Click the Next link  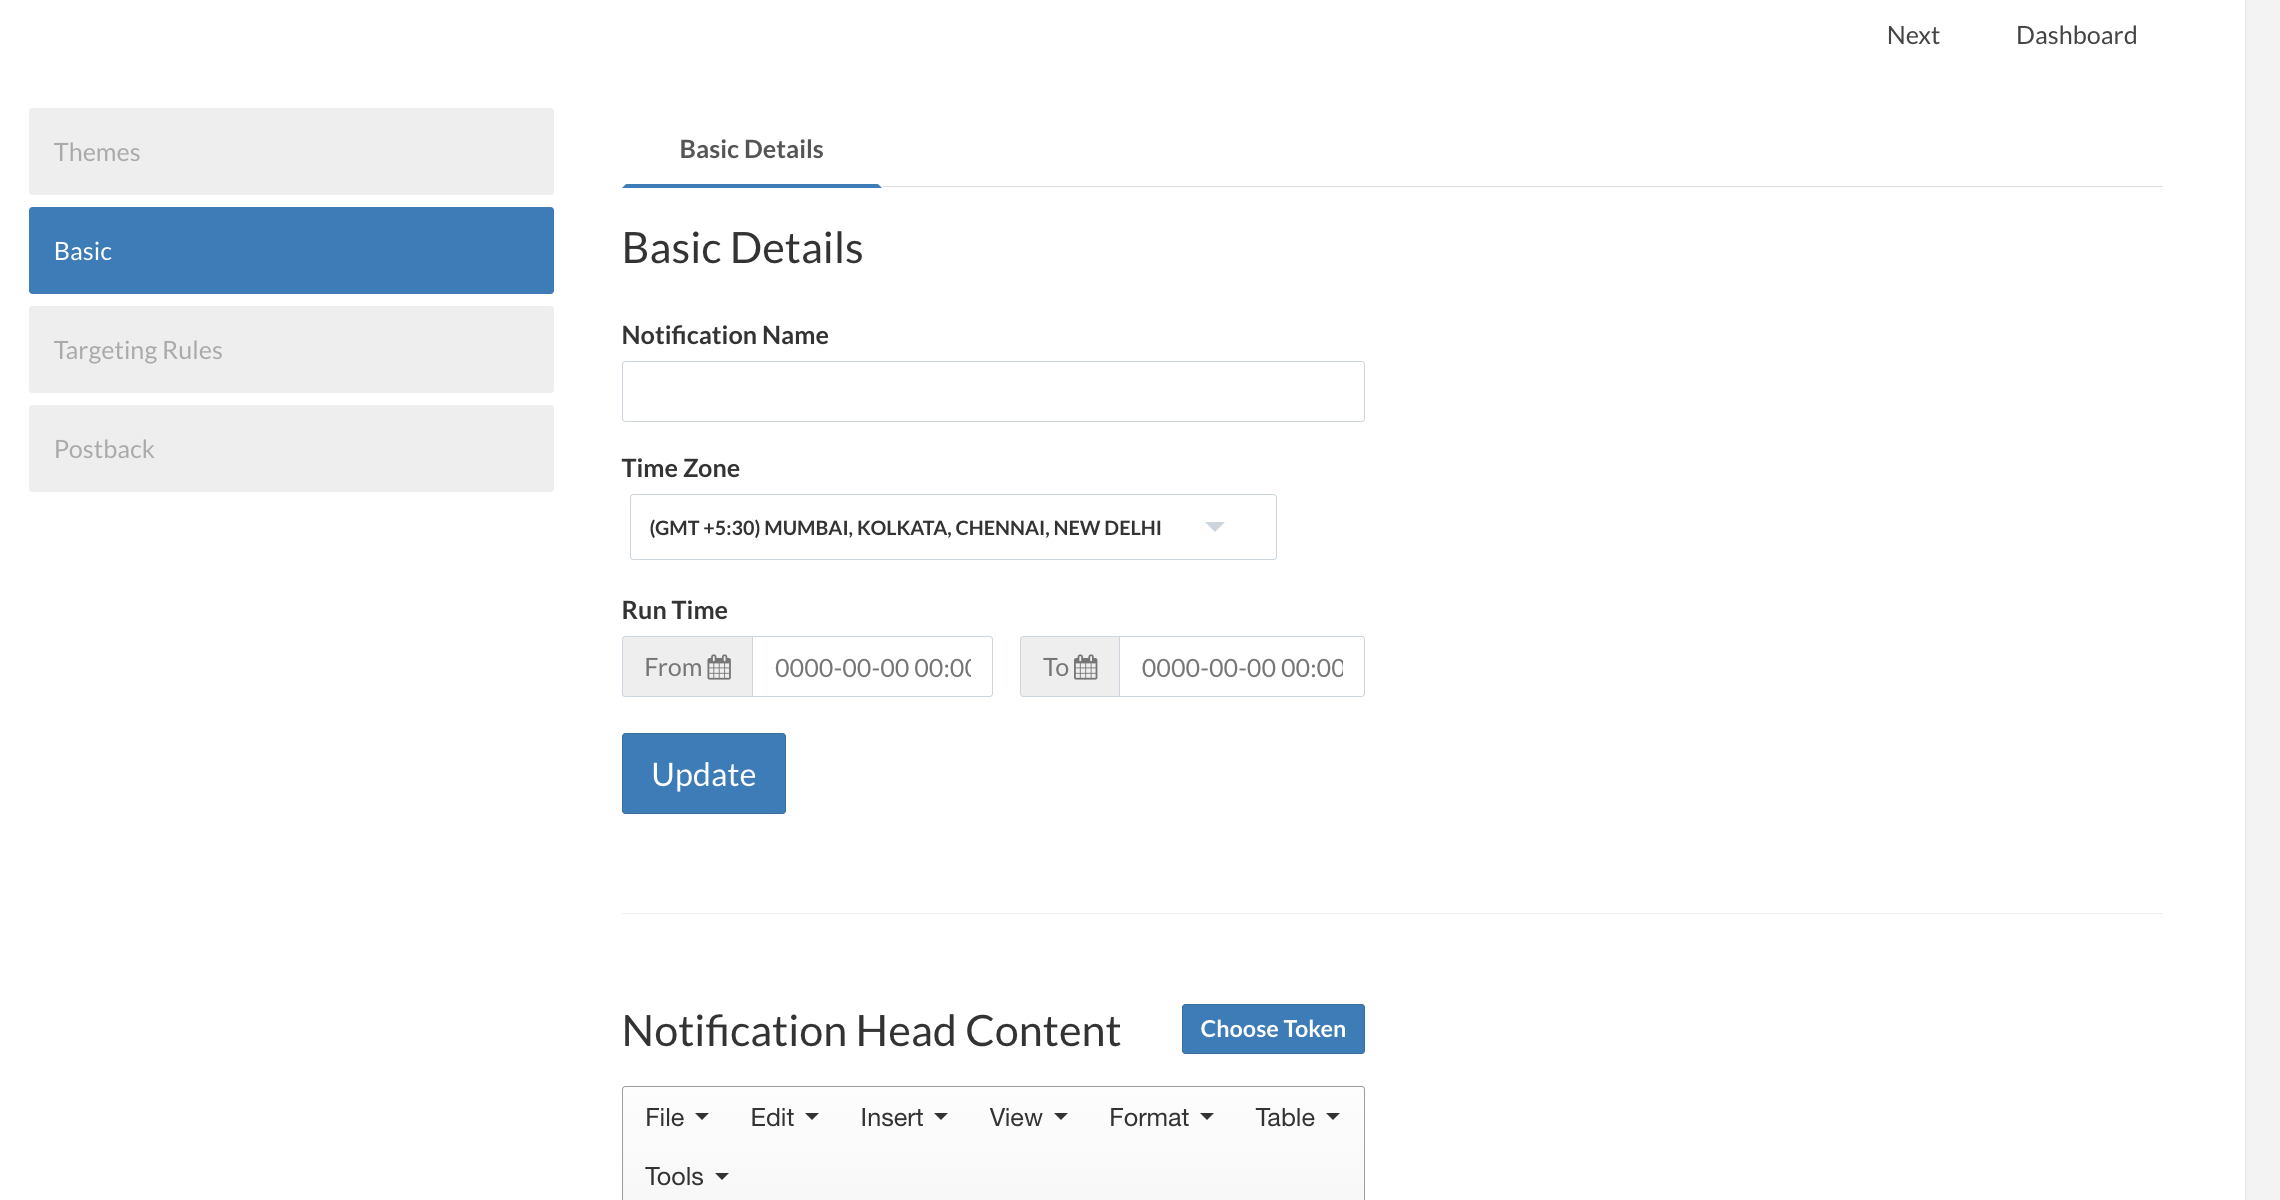pyautogui.click(x=1912, y=36)
